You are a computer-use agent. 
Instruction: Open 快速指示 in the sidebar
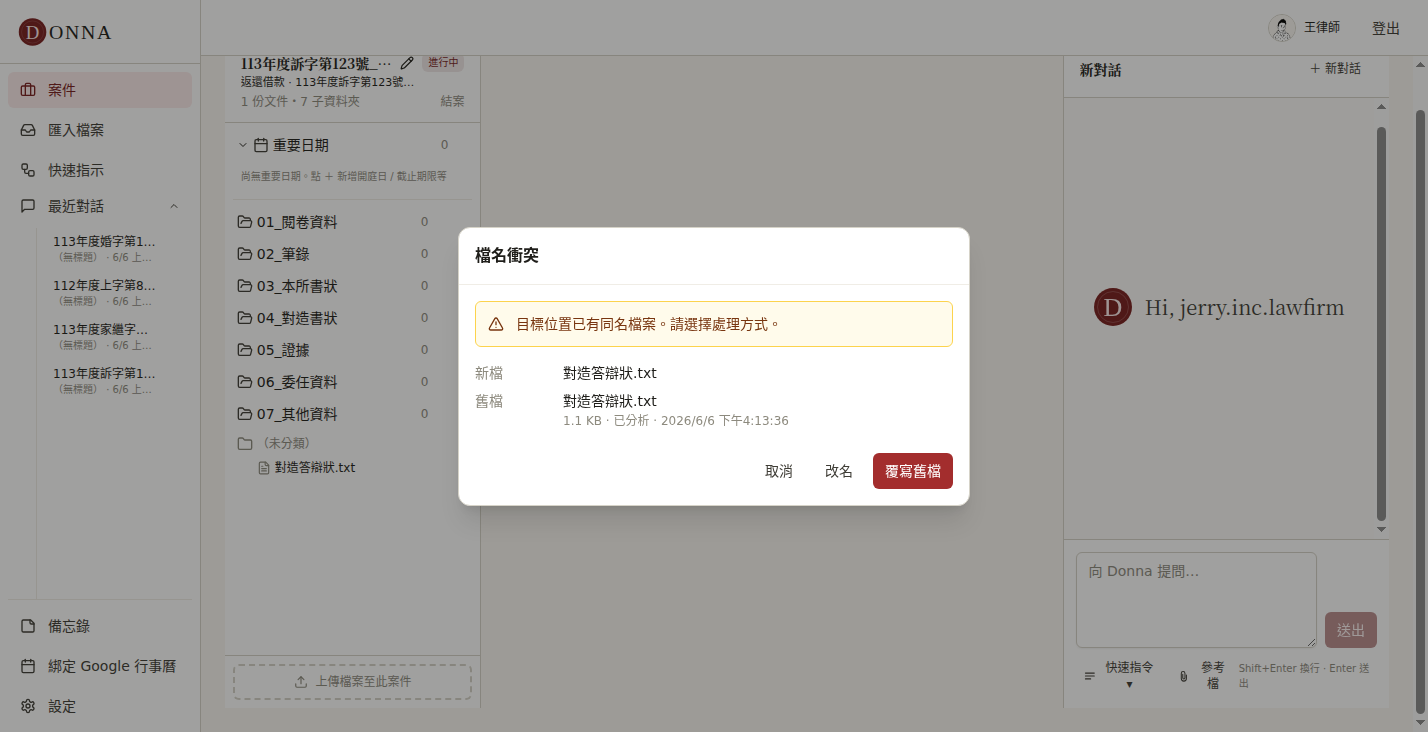coord(100,170)
